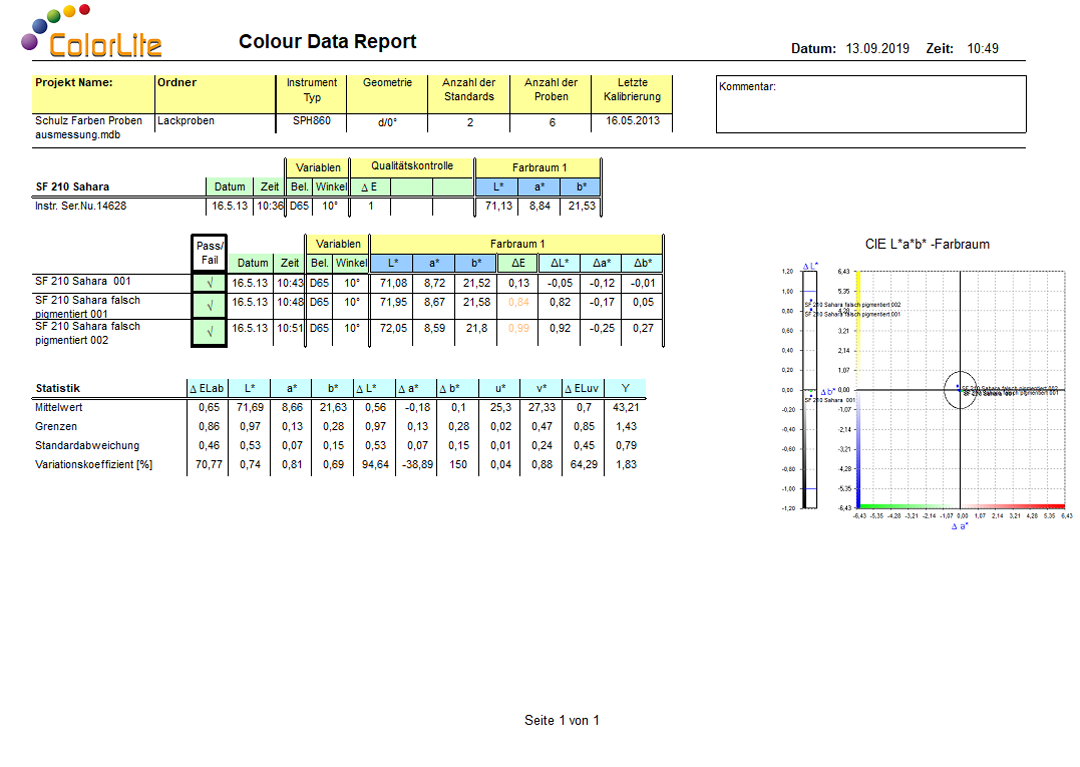Click the bold 'SF 210 Sahara' standard heading
This screenshot has width=1080, height=767.
[72, 187]
